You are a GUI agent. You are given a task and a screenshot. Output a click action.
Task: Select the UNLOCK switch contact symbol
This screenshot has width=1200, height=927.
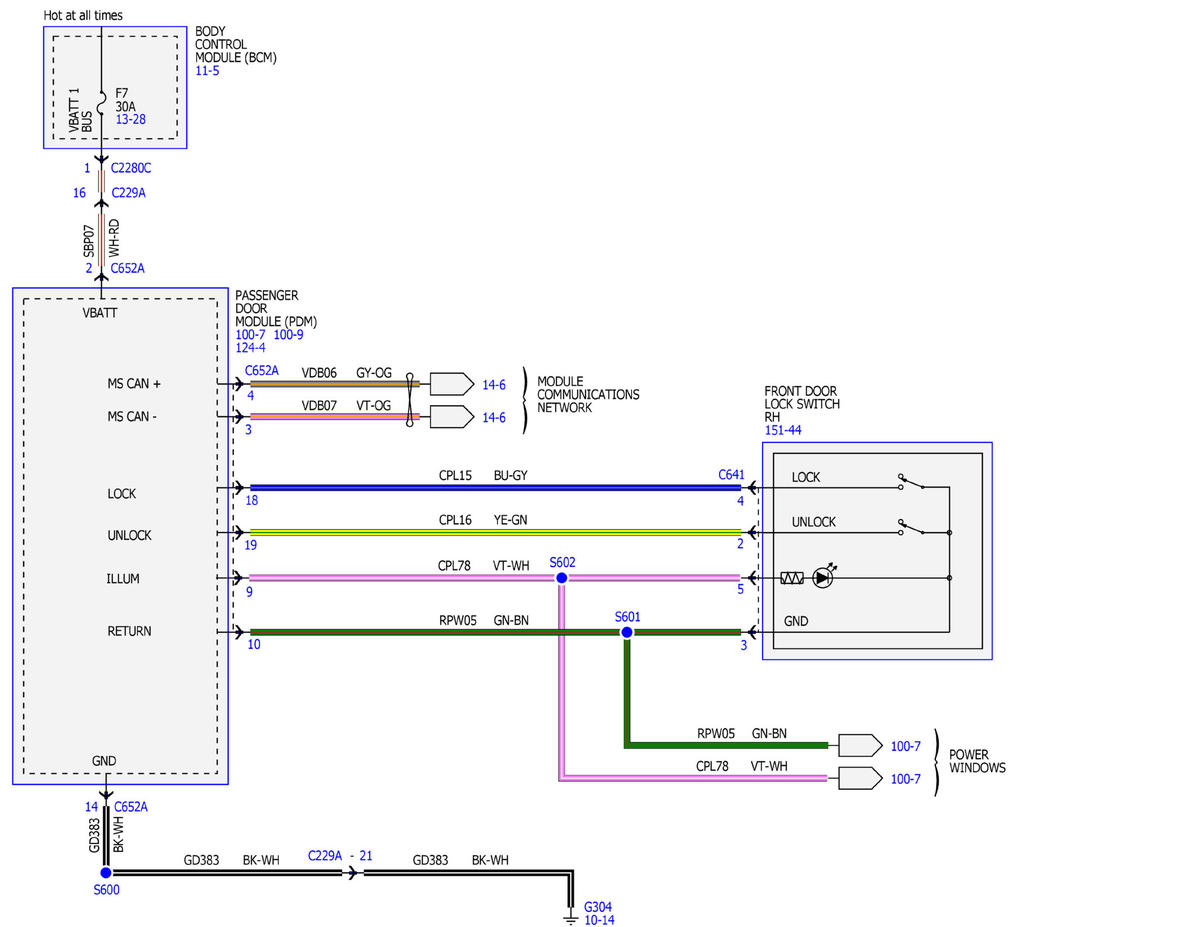coord(910,526)
